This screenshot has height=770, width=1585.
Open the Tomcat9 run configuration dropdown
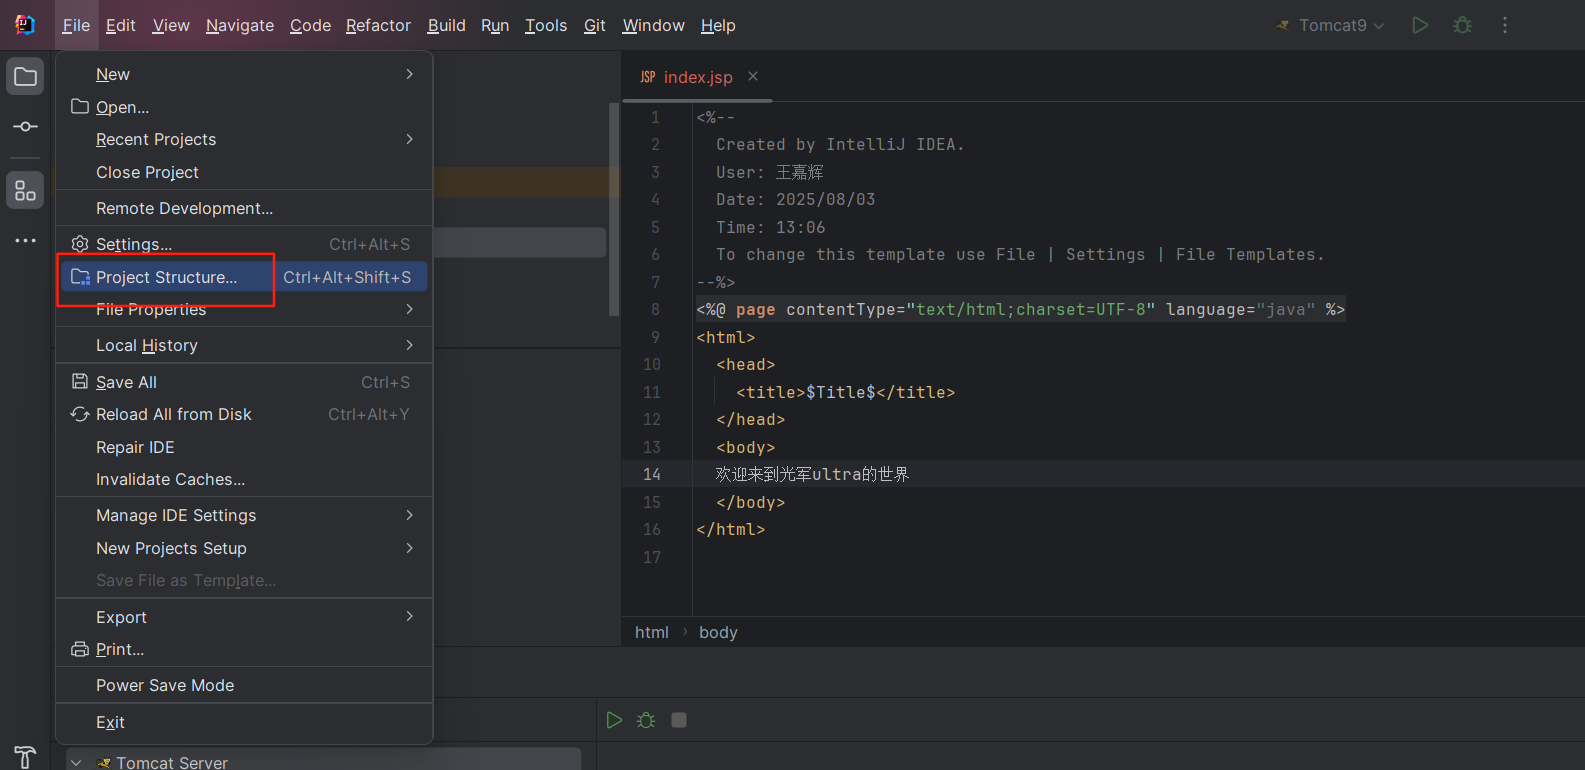click(x=1330, y=25)
